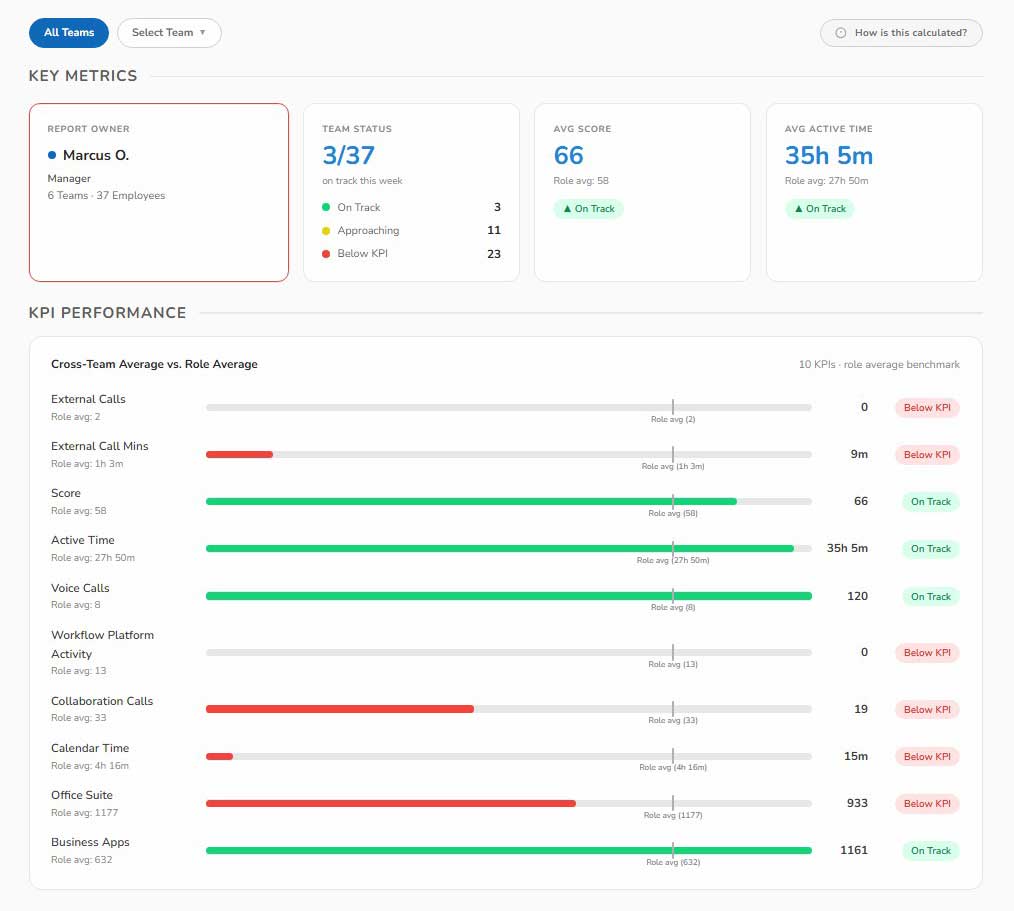Click the Business Apps KPI label
The height and width of the screenshot is (911, 1014).
pyautogui.click(x=90, y=842)
